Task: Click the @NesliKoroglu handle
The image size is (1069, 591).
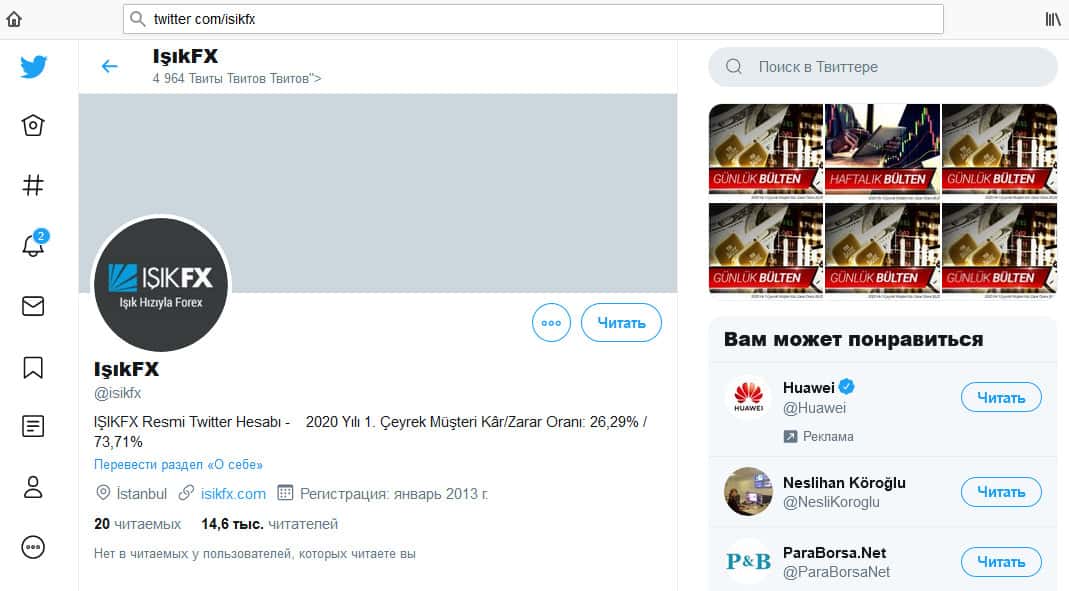Action: 831,502
